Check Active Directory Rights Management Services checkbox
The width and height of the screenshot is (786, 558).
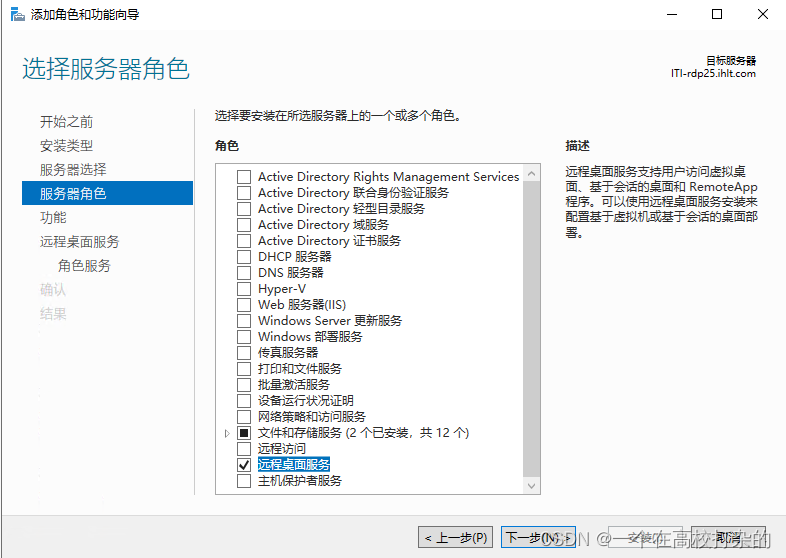click(244, 177)
